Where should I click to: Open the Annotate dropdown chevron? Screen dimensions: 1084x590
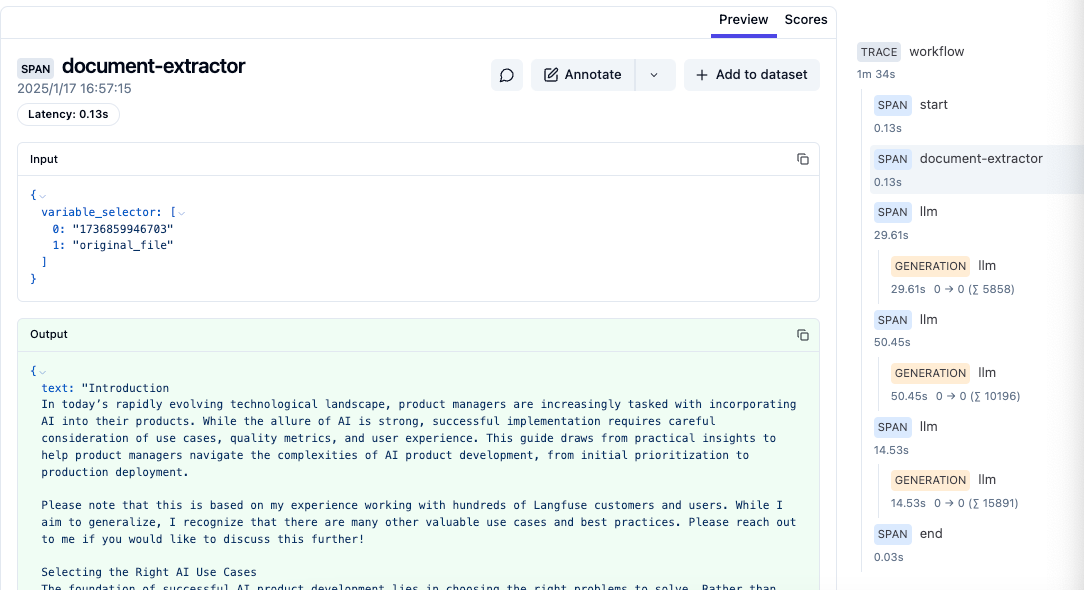(x=654, y=75)
